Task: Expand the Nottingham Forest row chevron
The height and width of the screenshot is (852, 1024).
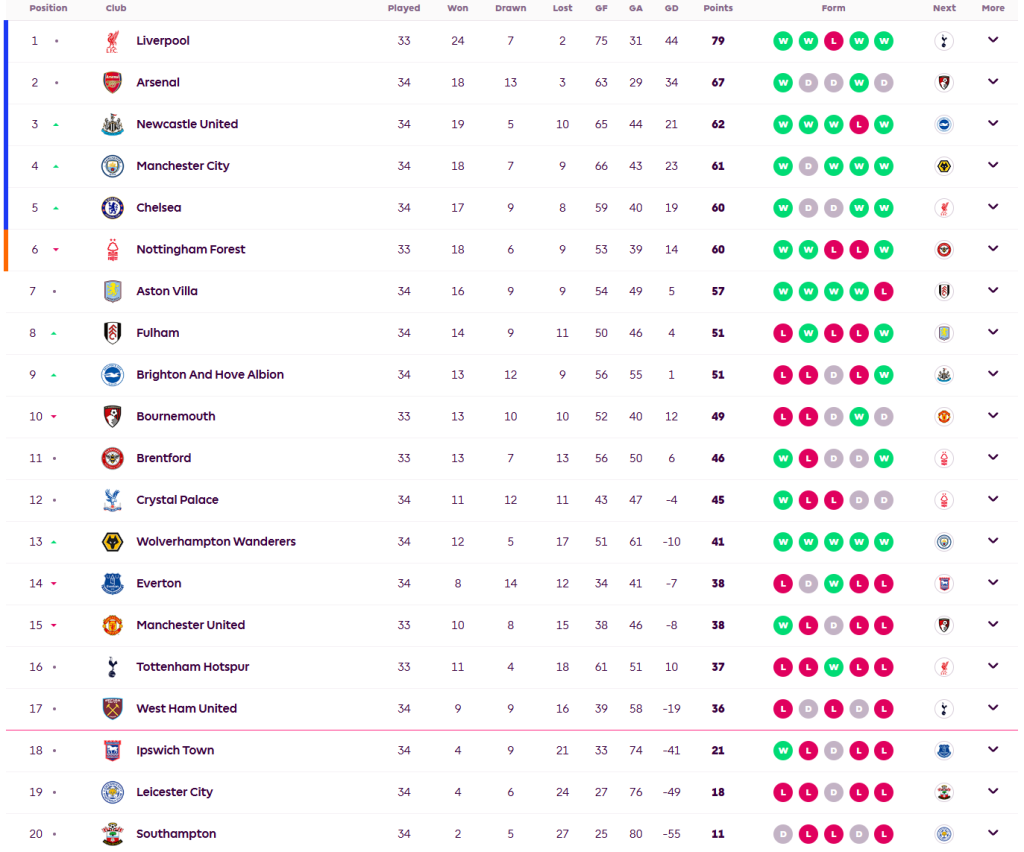Action: [993, 249]
